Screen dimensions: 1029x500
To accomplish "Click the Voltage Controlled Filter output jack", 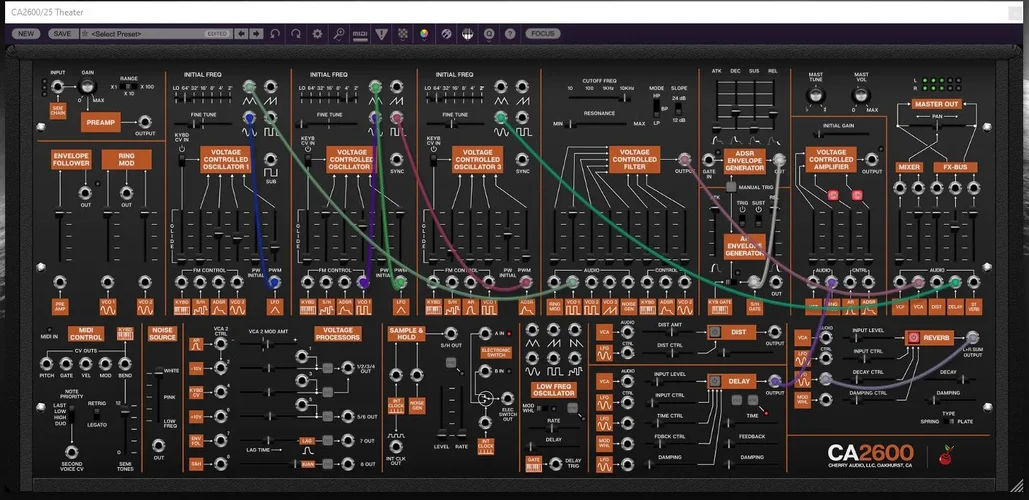I will tap(684, 159).
